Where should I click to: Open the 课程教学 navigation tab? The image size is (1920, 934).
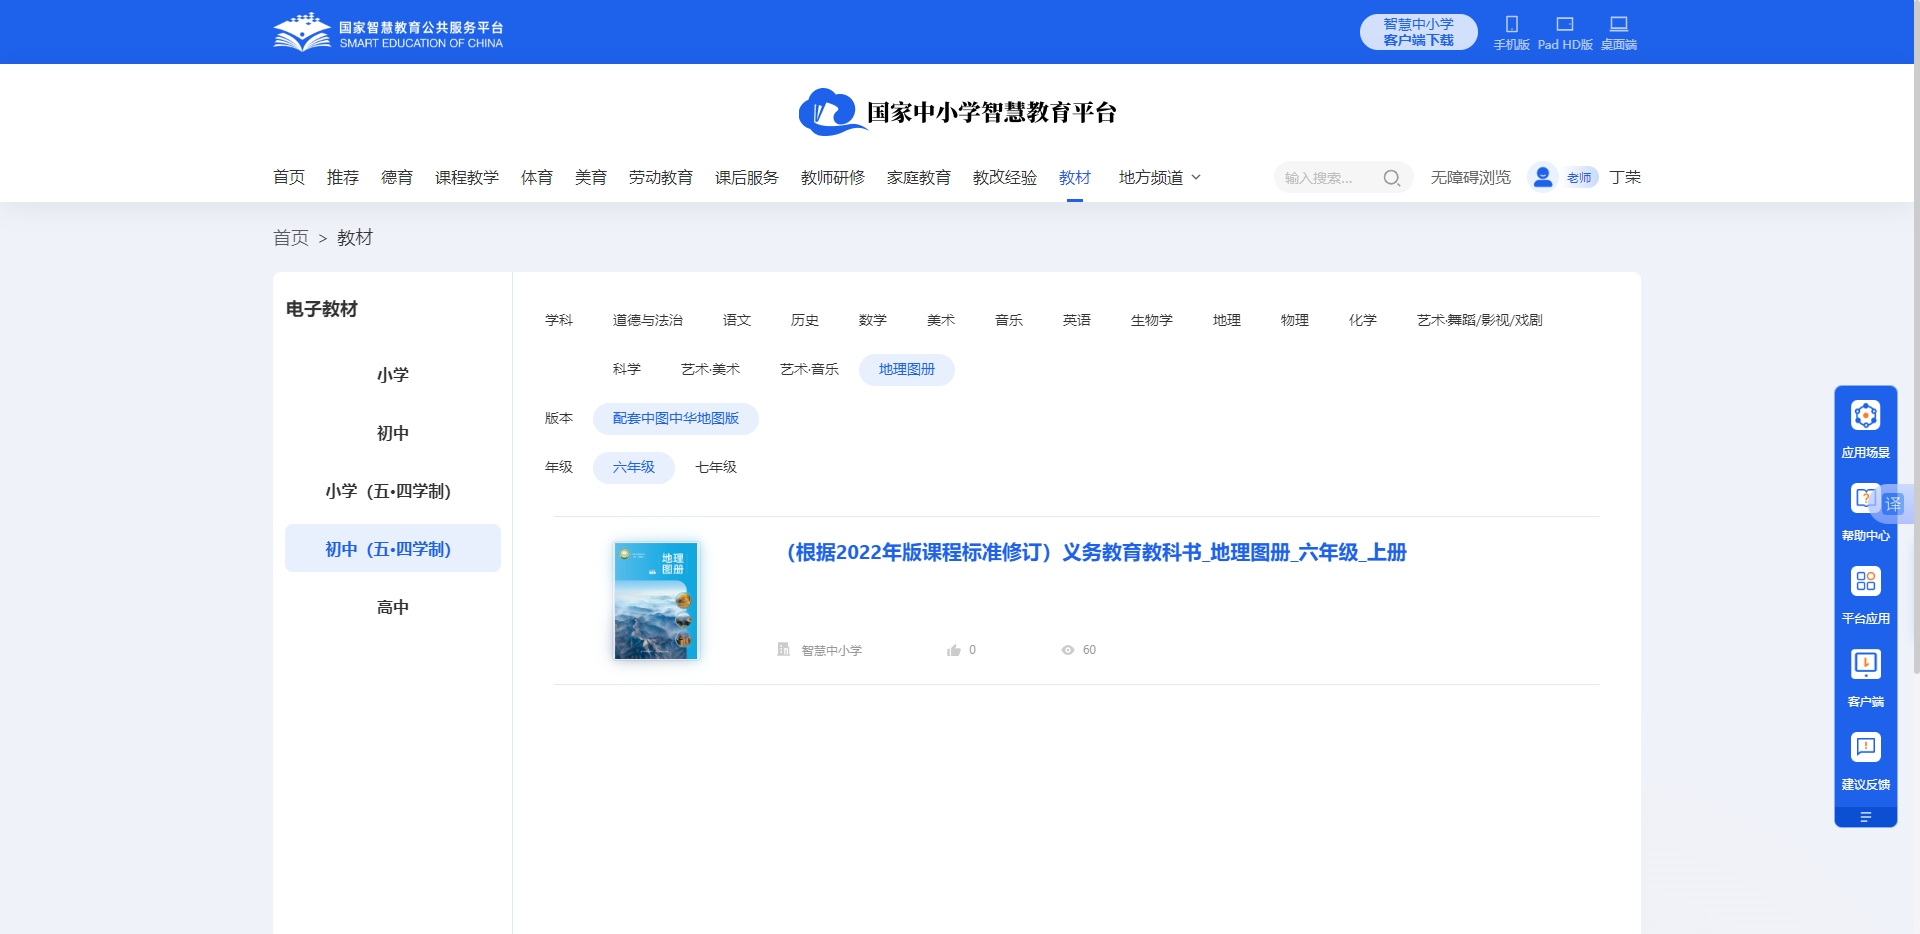466,177
